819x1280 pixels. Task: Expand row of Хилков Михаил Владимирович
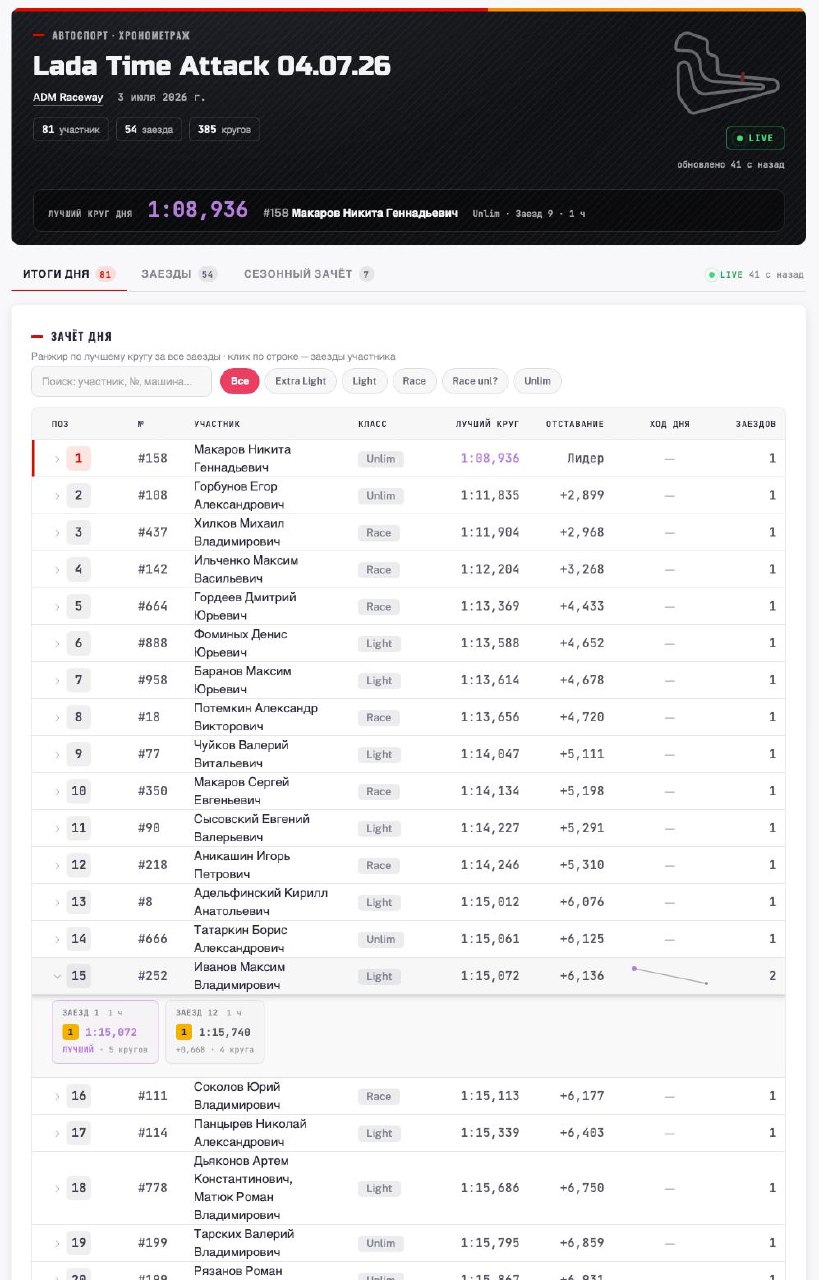point(57,533)
